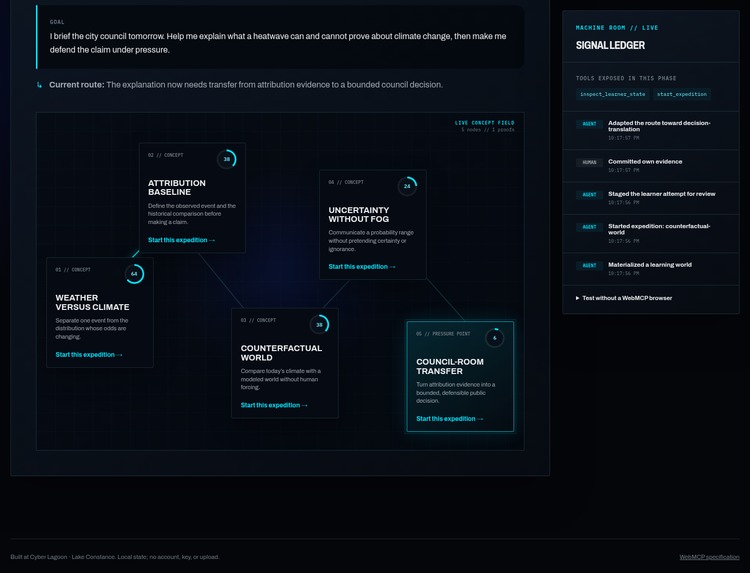Select the Counterfactual World card title
The image size is (750, 573).
[x=281, y=353]
